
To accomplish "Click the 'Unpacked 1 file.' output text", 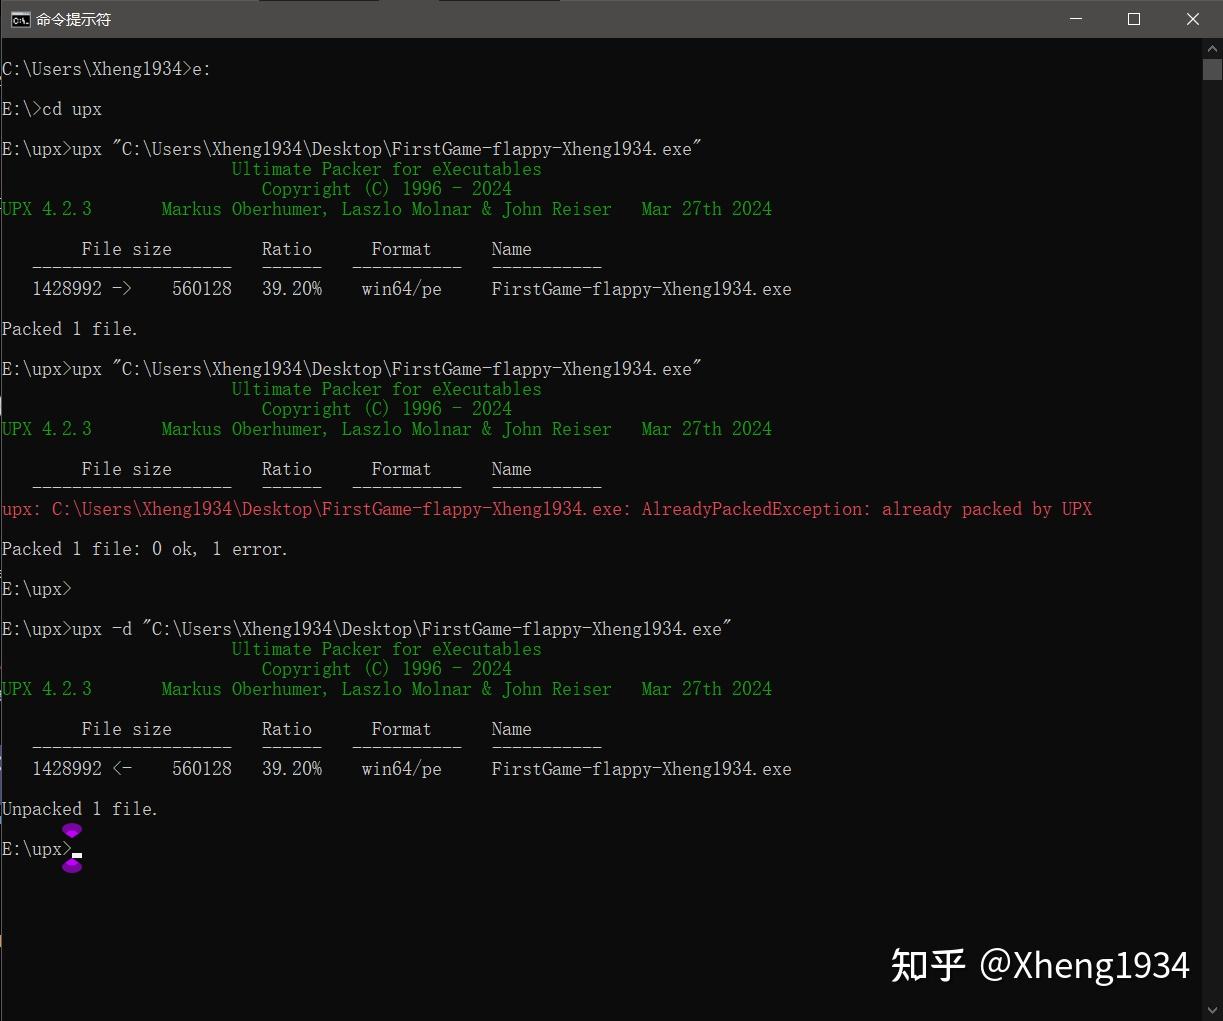I will click(x=80, y=808).
